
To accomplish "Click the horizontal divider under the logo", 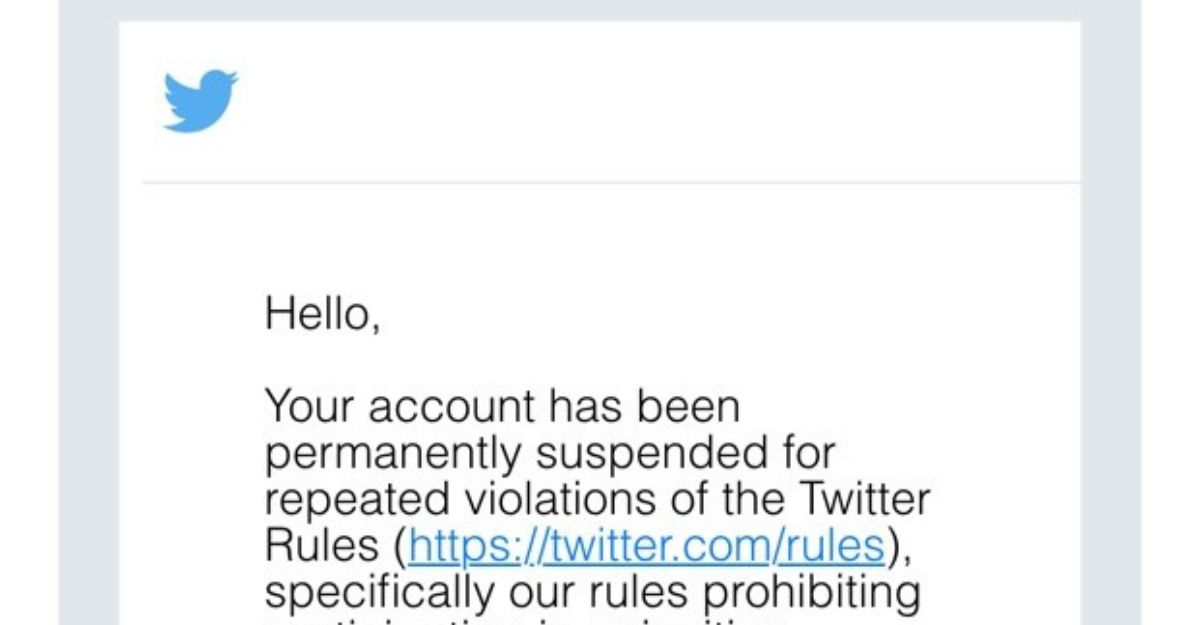I will click(611, 183).
